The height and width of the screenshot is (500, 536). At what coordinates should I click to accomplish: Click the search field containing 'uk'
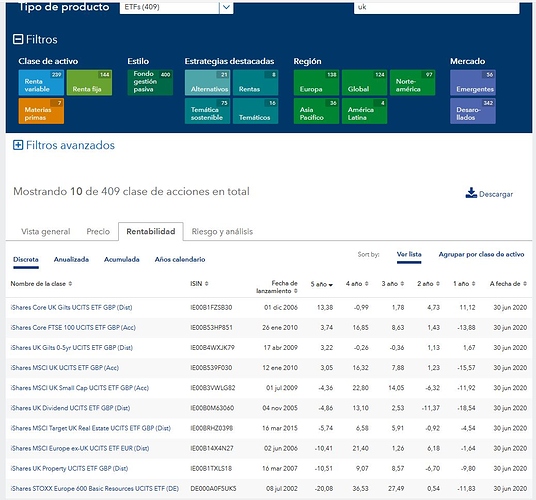[x=437, y=7]
